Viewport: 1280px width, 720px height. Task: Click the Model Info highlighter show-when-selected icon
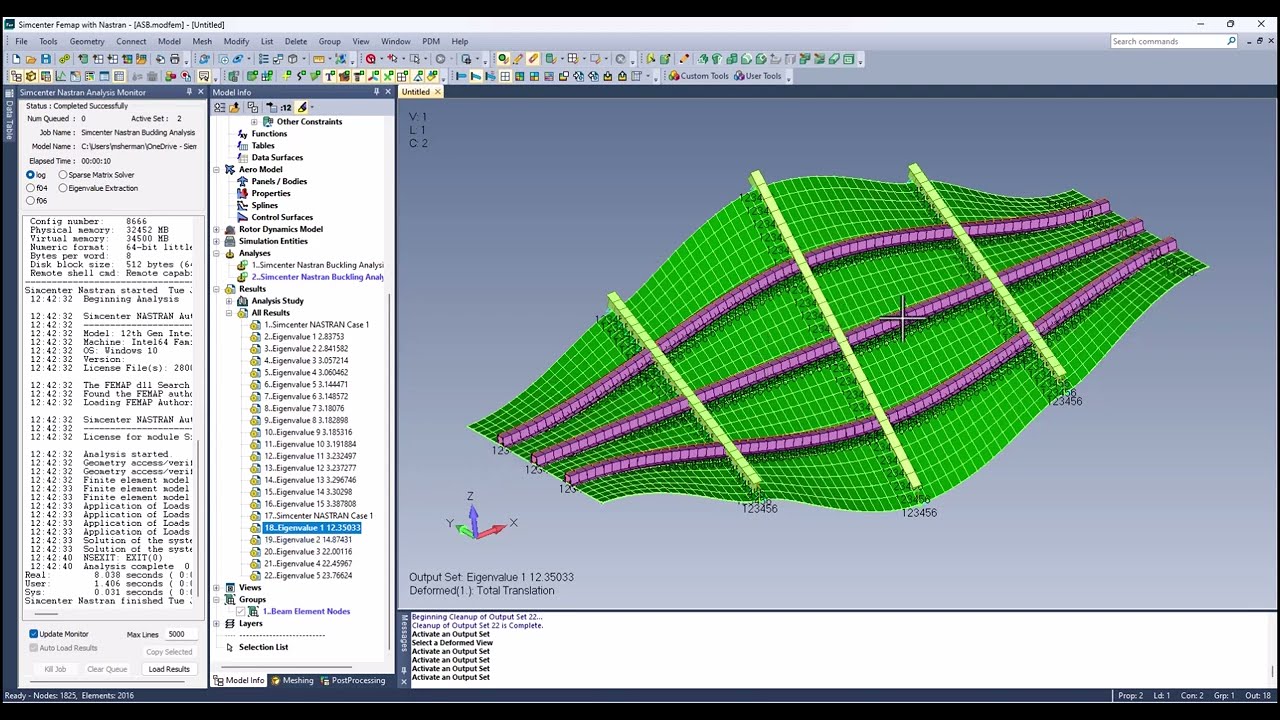[302, 107]
